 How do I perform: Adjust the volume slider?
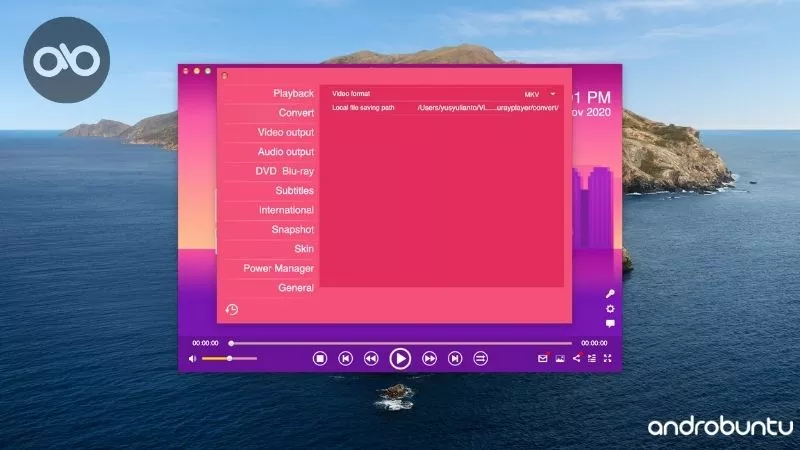coord(229,358)
